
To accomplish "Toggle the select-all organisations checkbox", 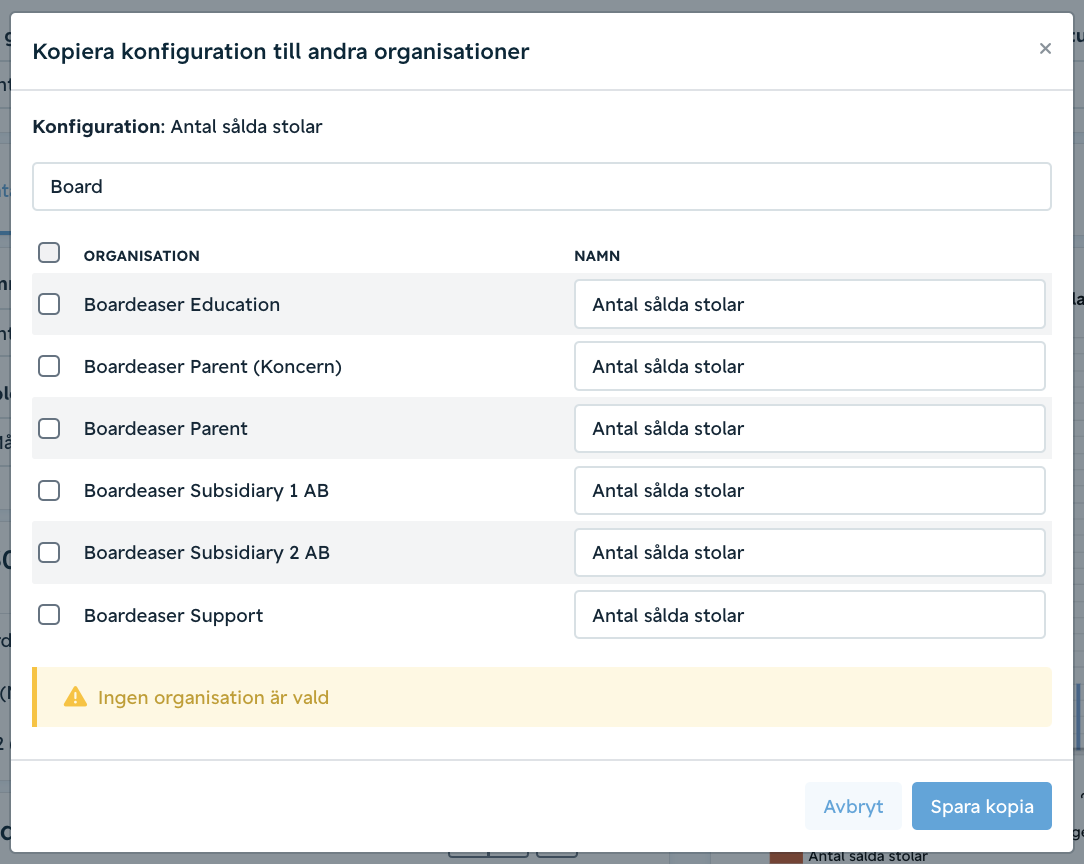I will [49, 253].
